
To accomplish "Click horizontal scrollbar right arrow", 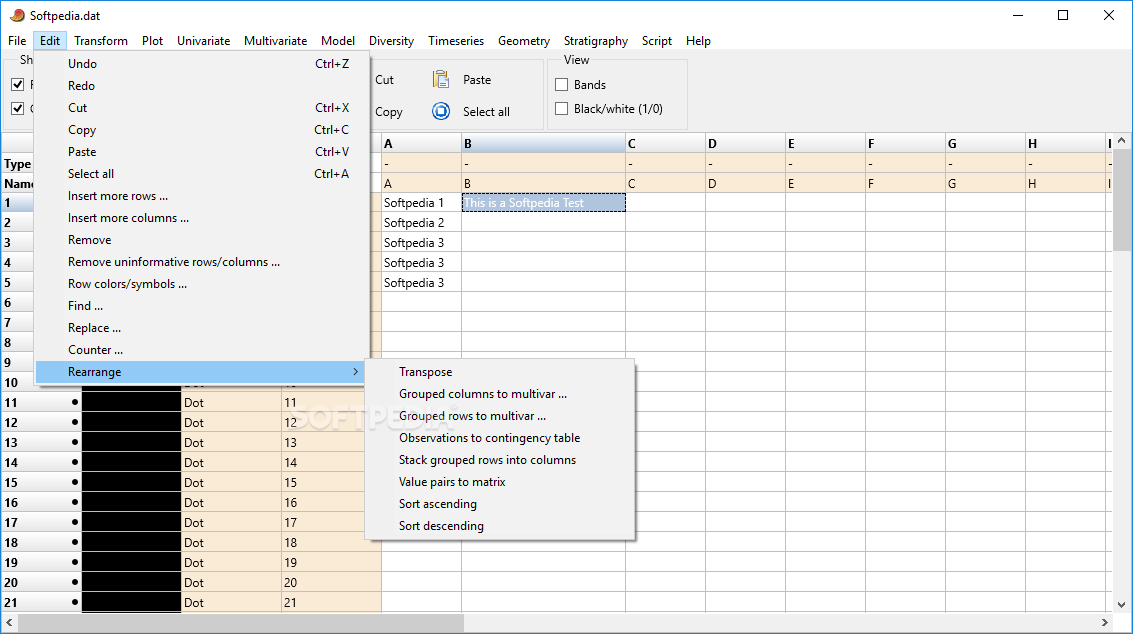I will tap(1105, 622).
